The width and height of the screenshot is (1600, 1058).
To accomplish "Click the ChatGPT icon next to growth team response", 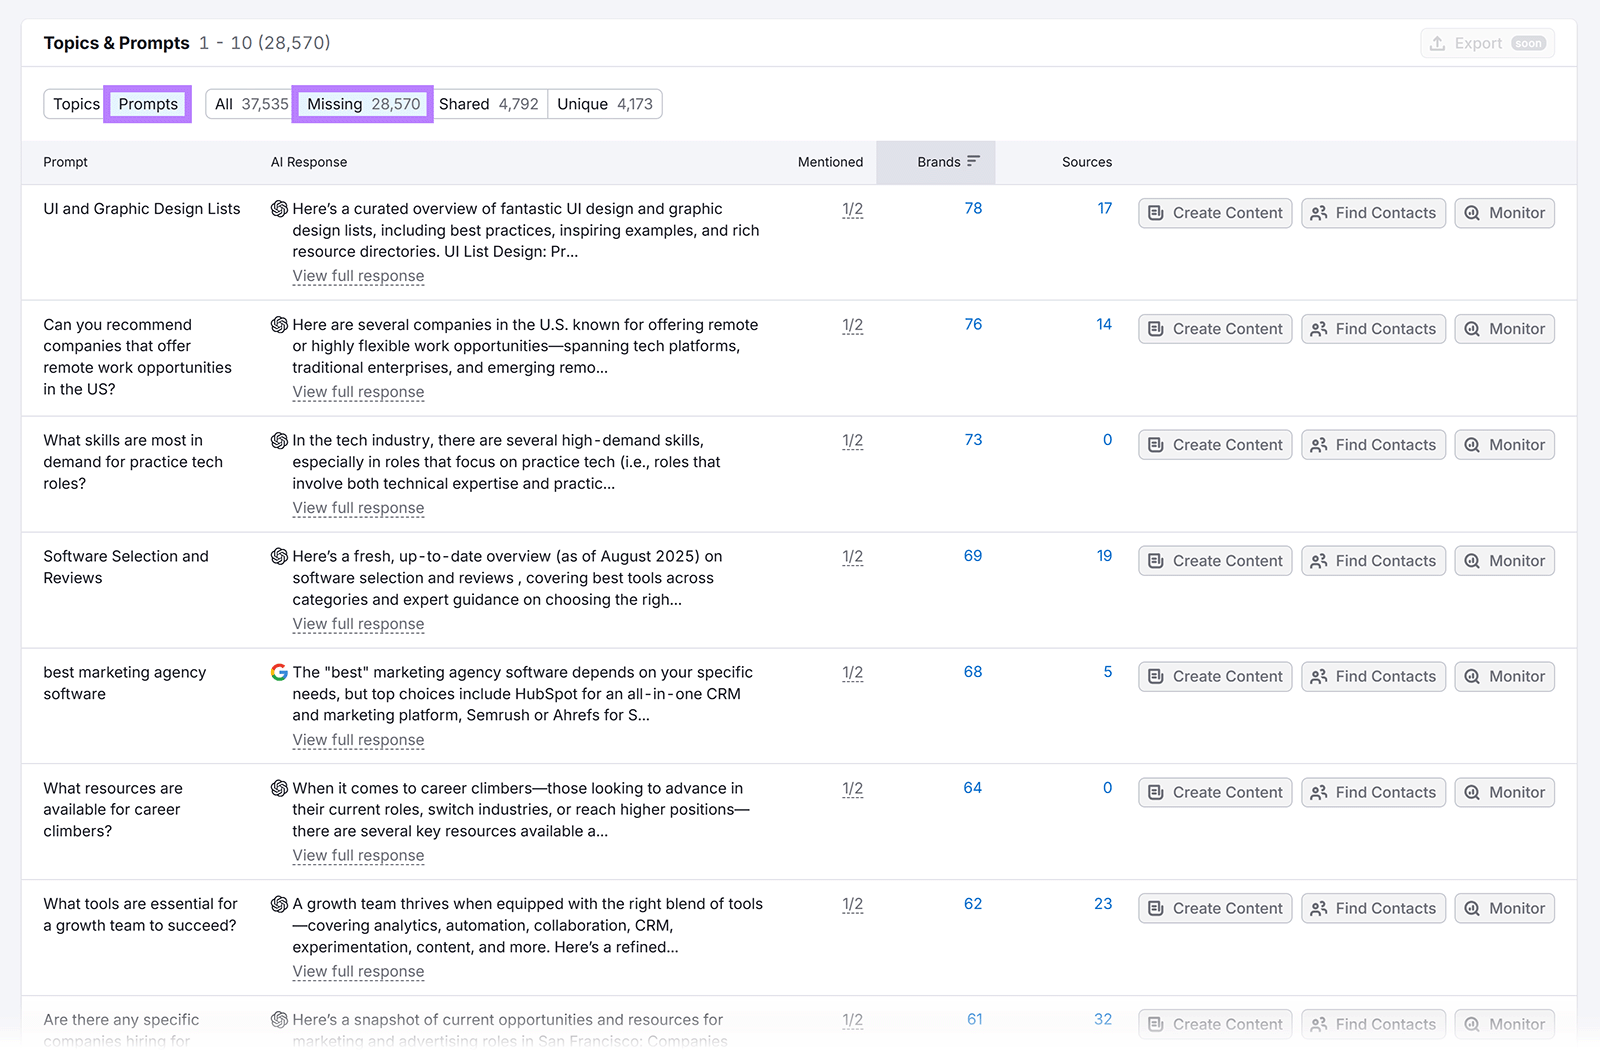I will coord(278,904).
